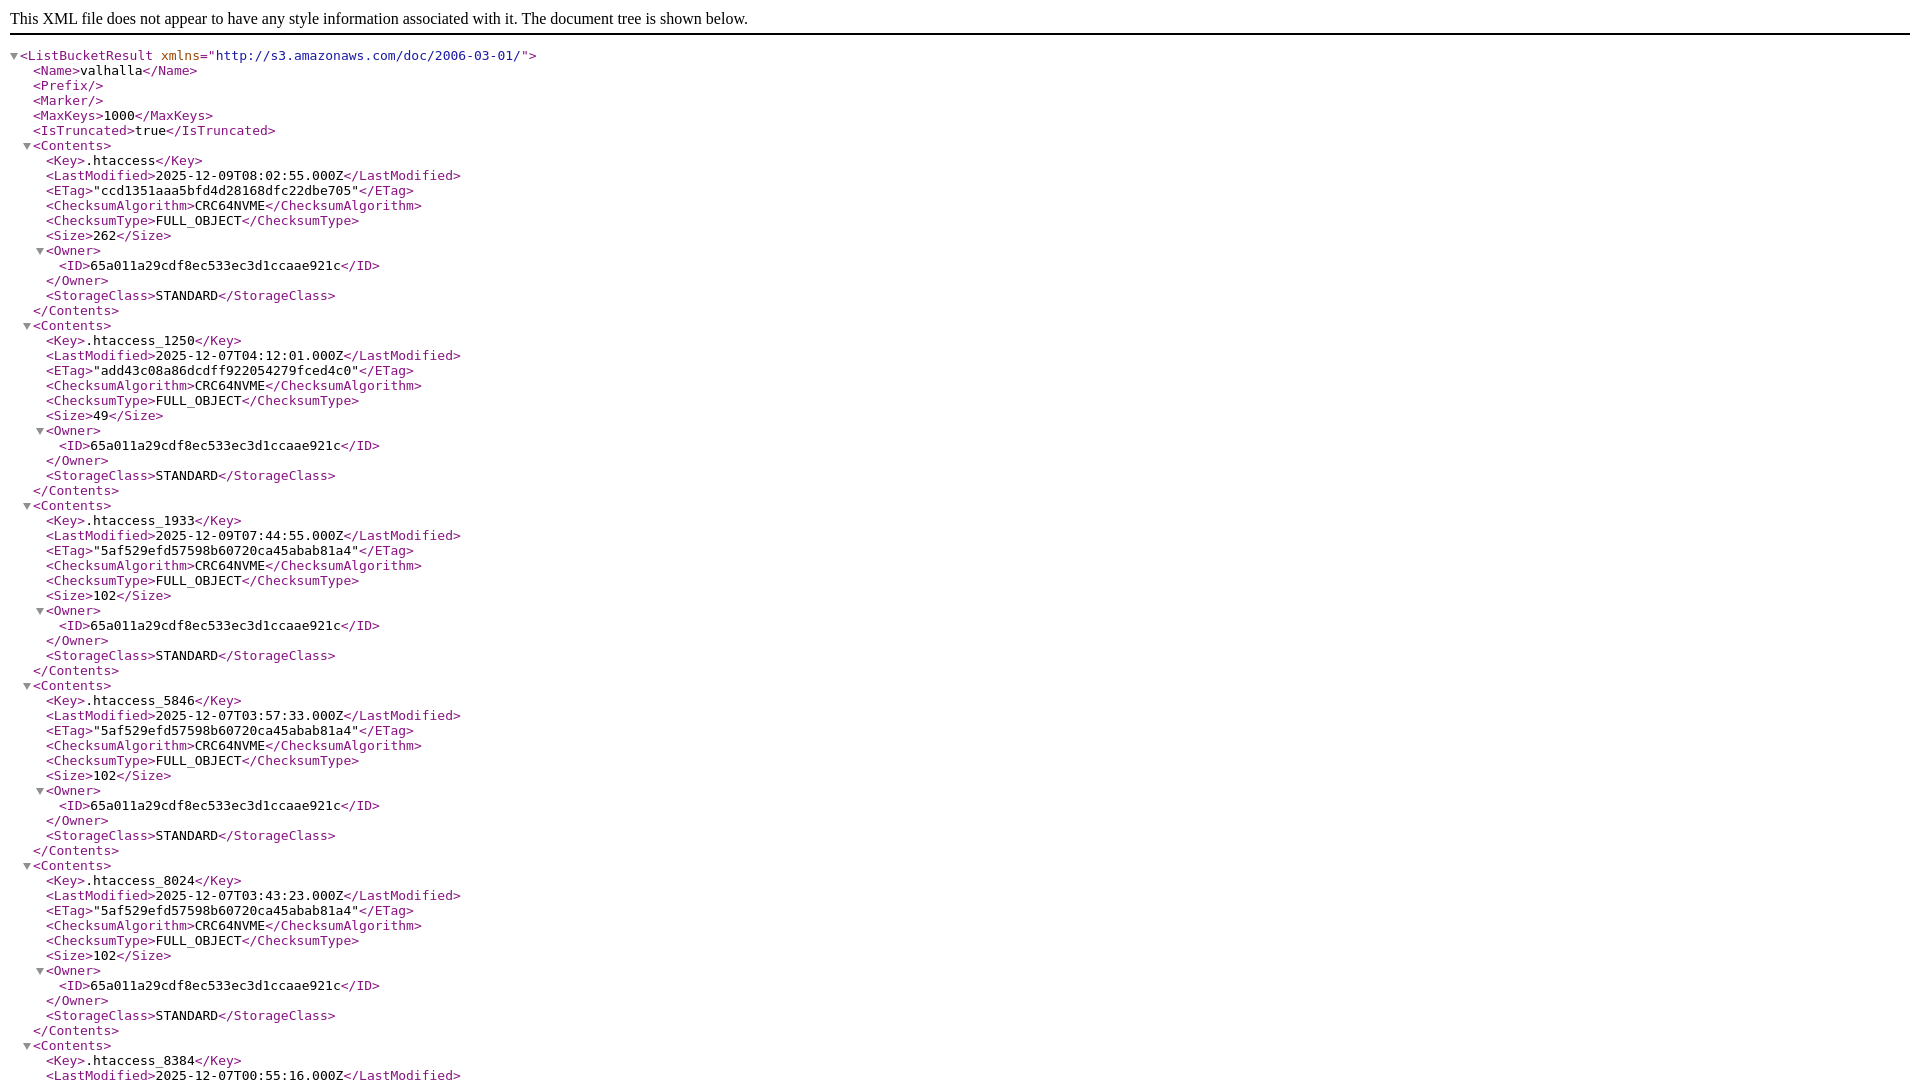Click the owner ID in .htaccess_1250 entry
Image resolution: width=1920 pixels, height=1080 pixels.
coord(215,446)
